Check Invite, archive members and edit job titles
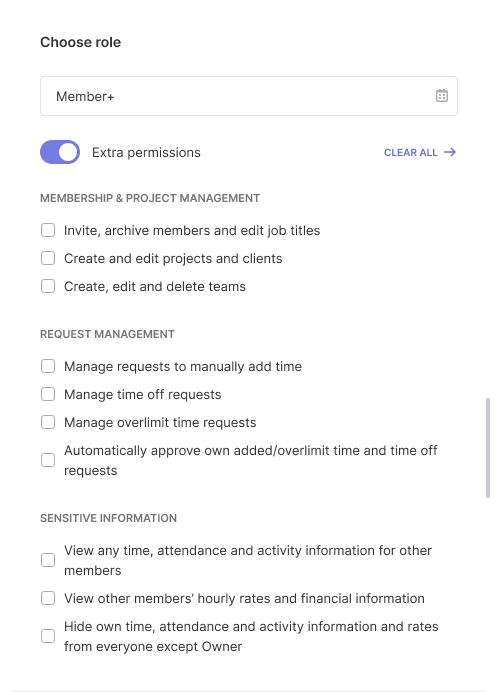 tap(48, 230)
